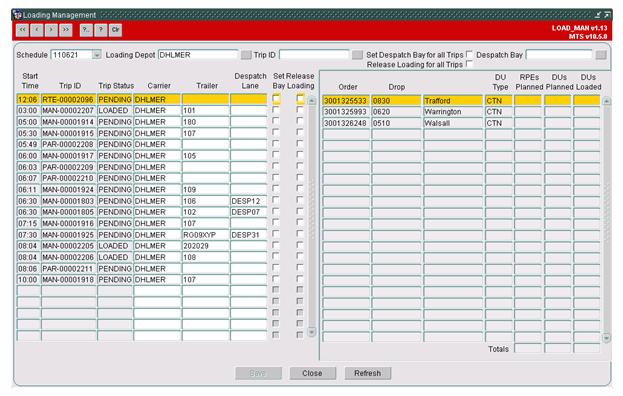Screen dimensions: 623x396
Task: Open the Loading Depot lookup button
Action: [x=246, y=55]
